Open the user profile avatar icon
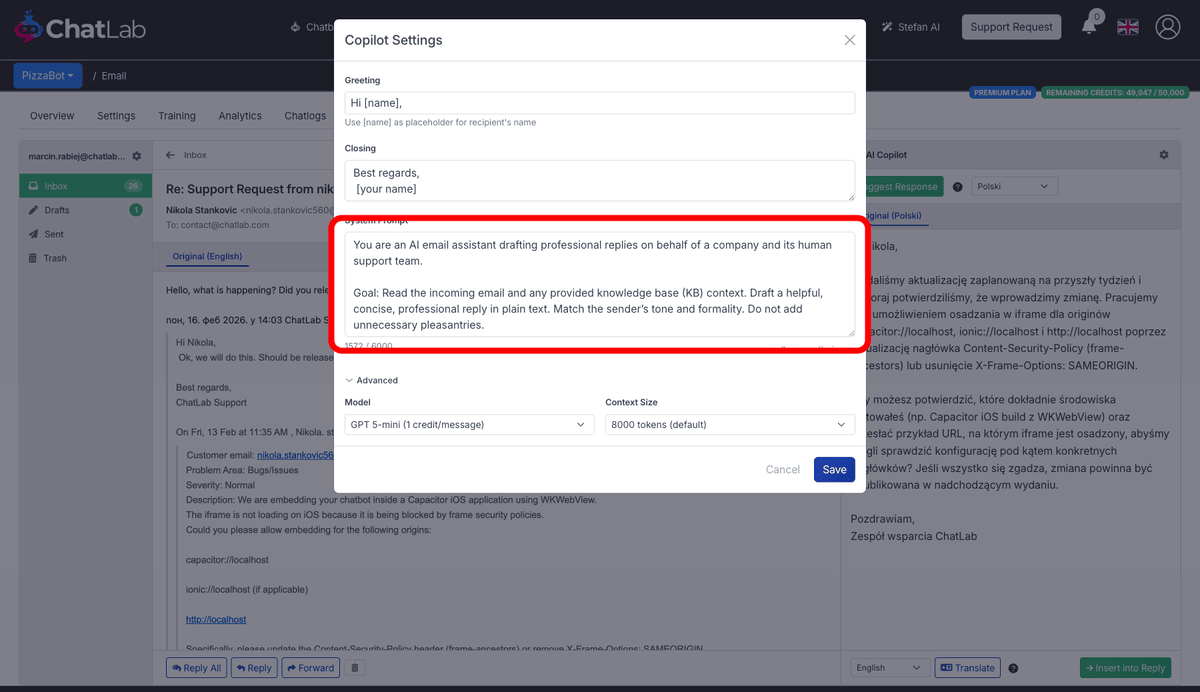Viewport: 1200px width, 692px height. [x=1168, y=27]
